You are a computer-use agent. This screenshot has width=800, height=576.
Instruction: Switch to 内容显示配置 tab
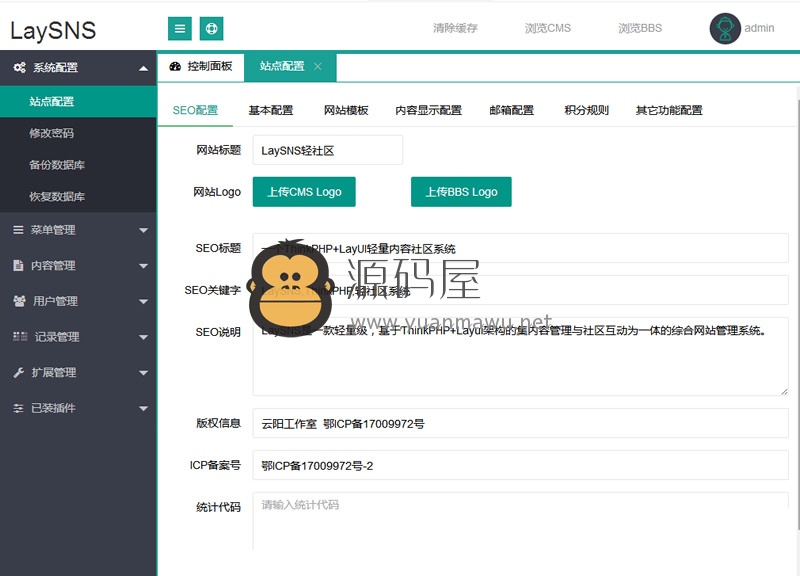(429, 110)
